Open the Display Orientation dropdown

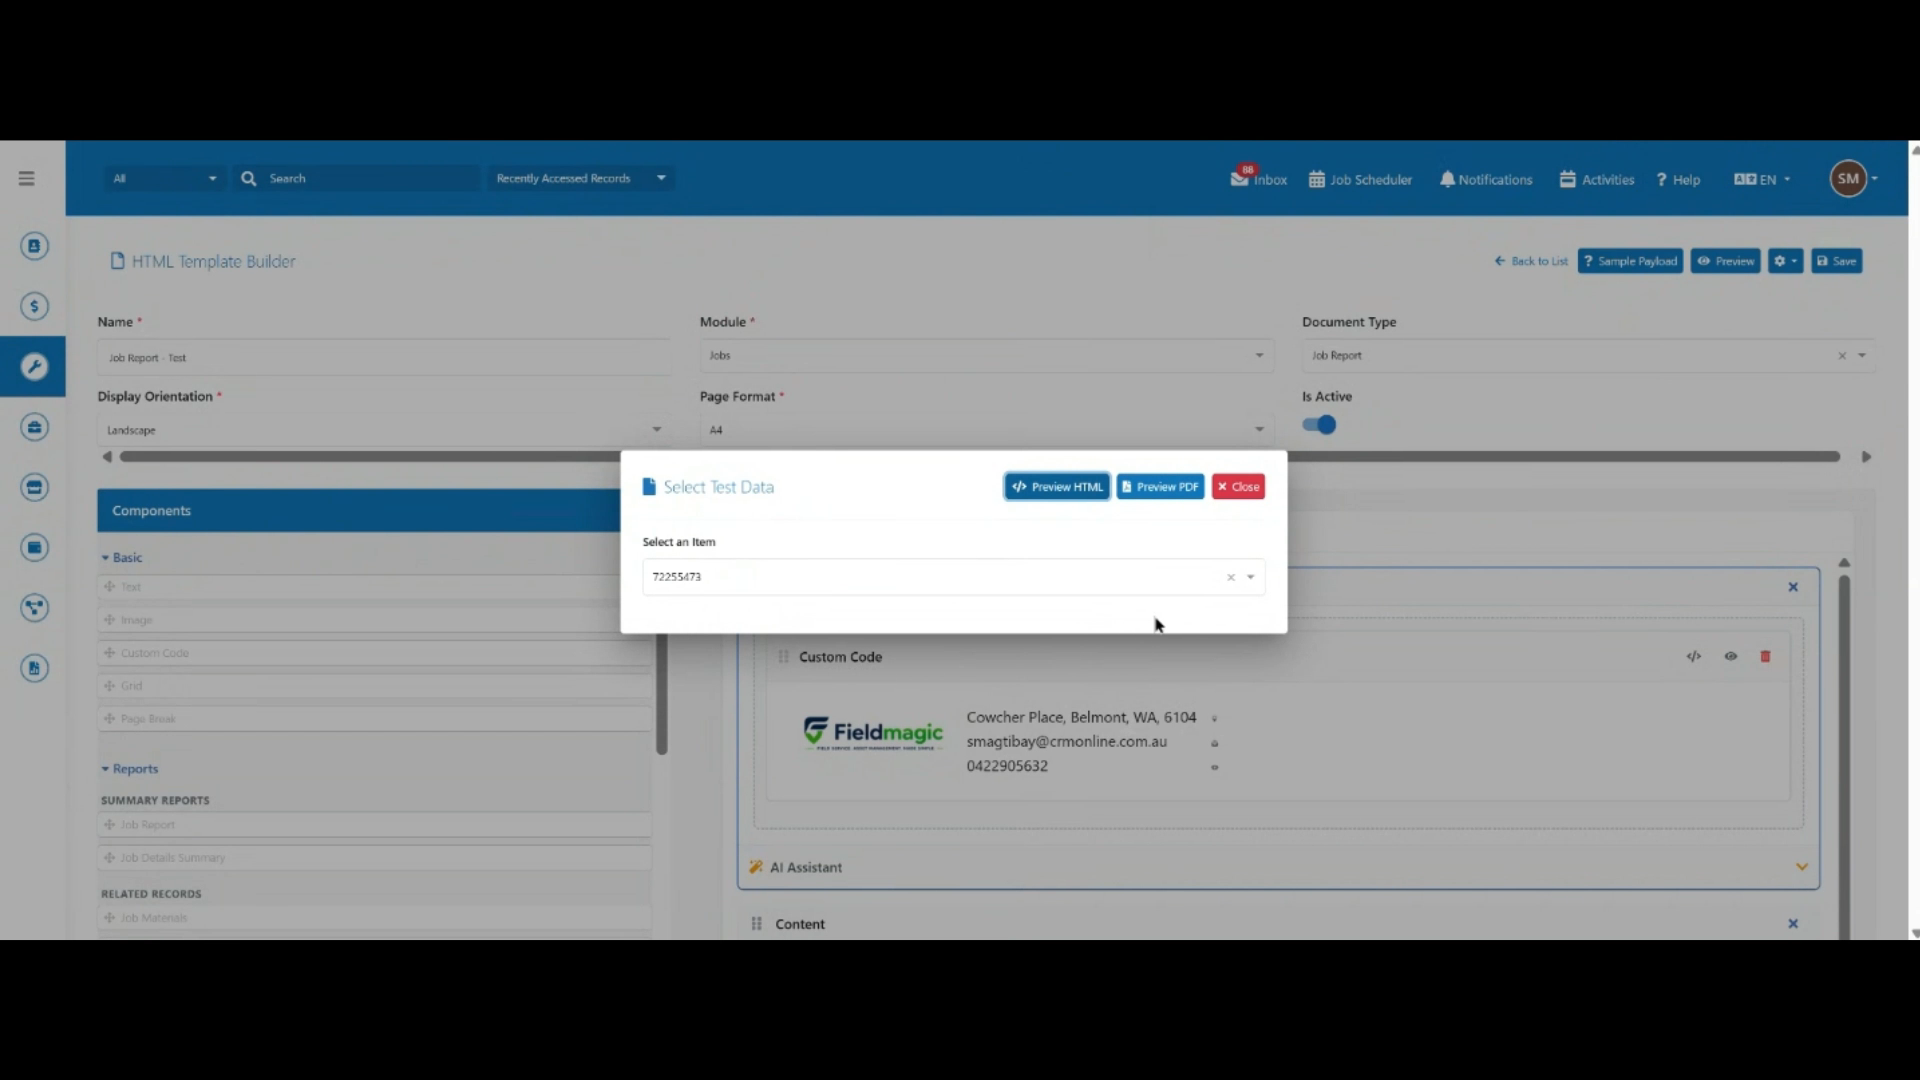[384, 430]
